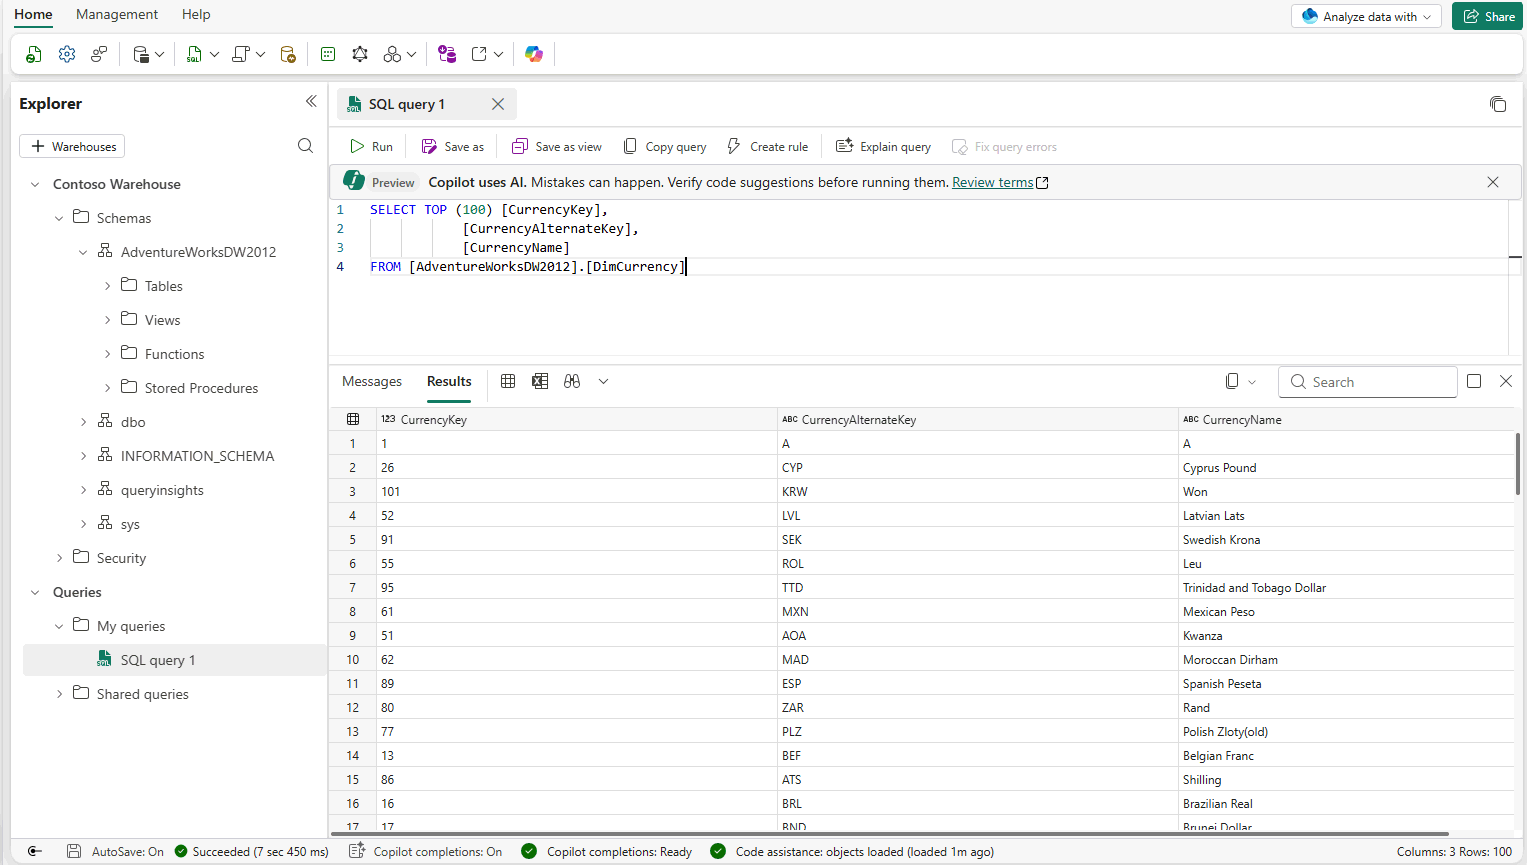Click the stacked windows icon beside the query tabs
The height and width of the screenshot is (865, 1527).
[1498, 104]
